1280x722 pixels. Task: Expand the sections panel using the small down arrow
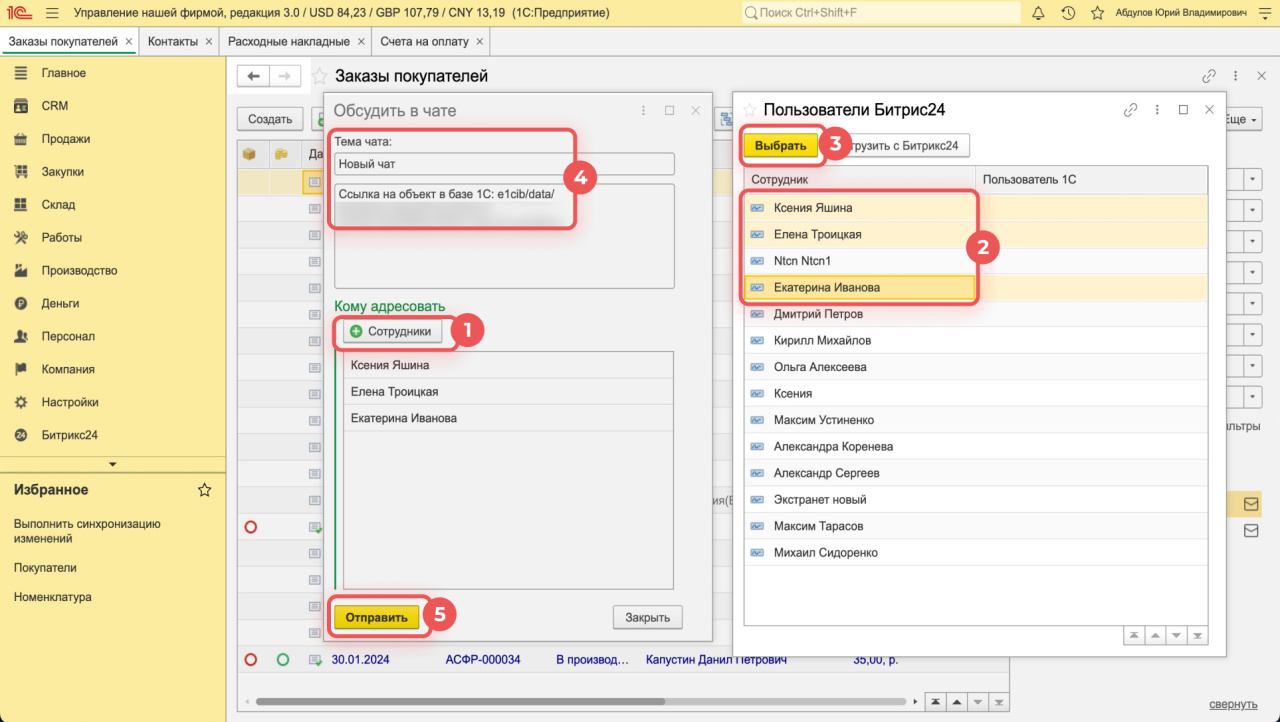pyautogui.click(x=112, y=464)
